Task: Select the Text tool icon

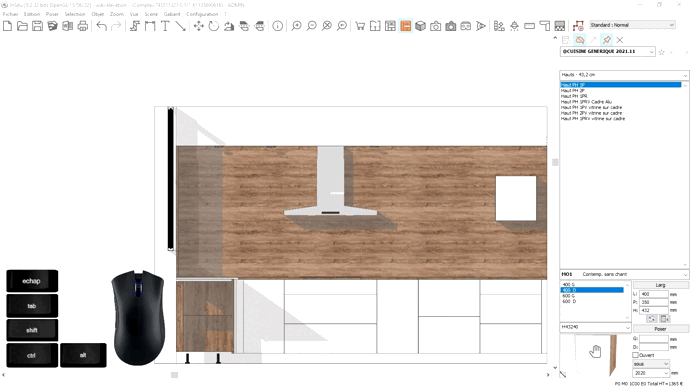Action: point(165,26)
